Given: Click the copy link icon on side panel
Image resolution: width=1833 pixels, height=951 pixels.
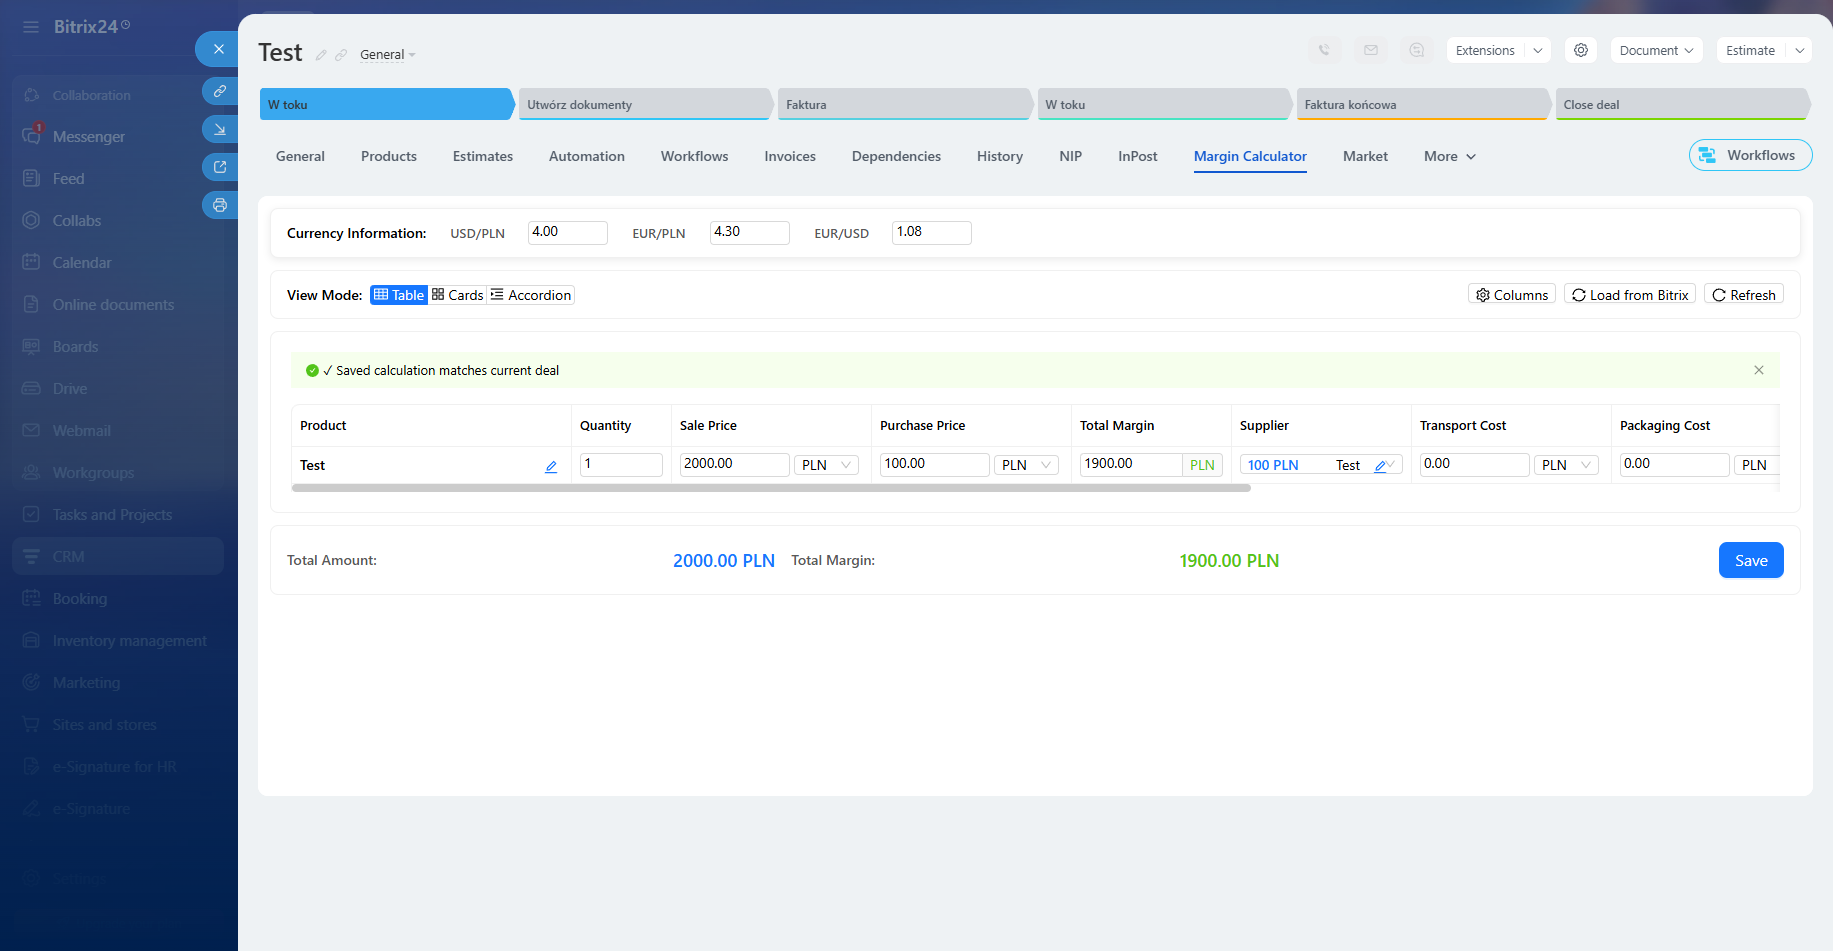Looking at the screenshot, I should click(220, 91).
